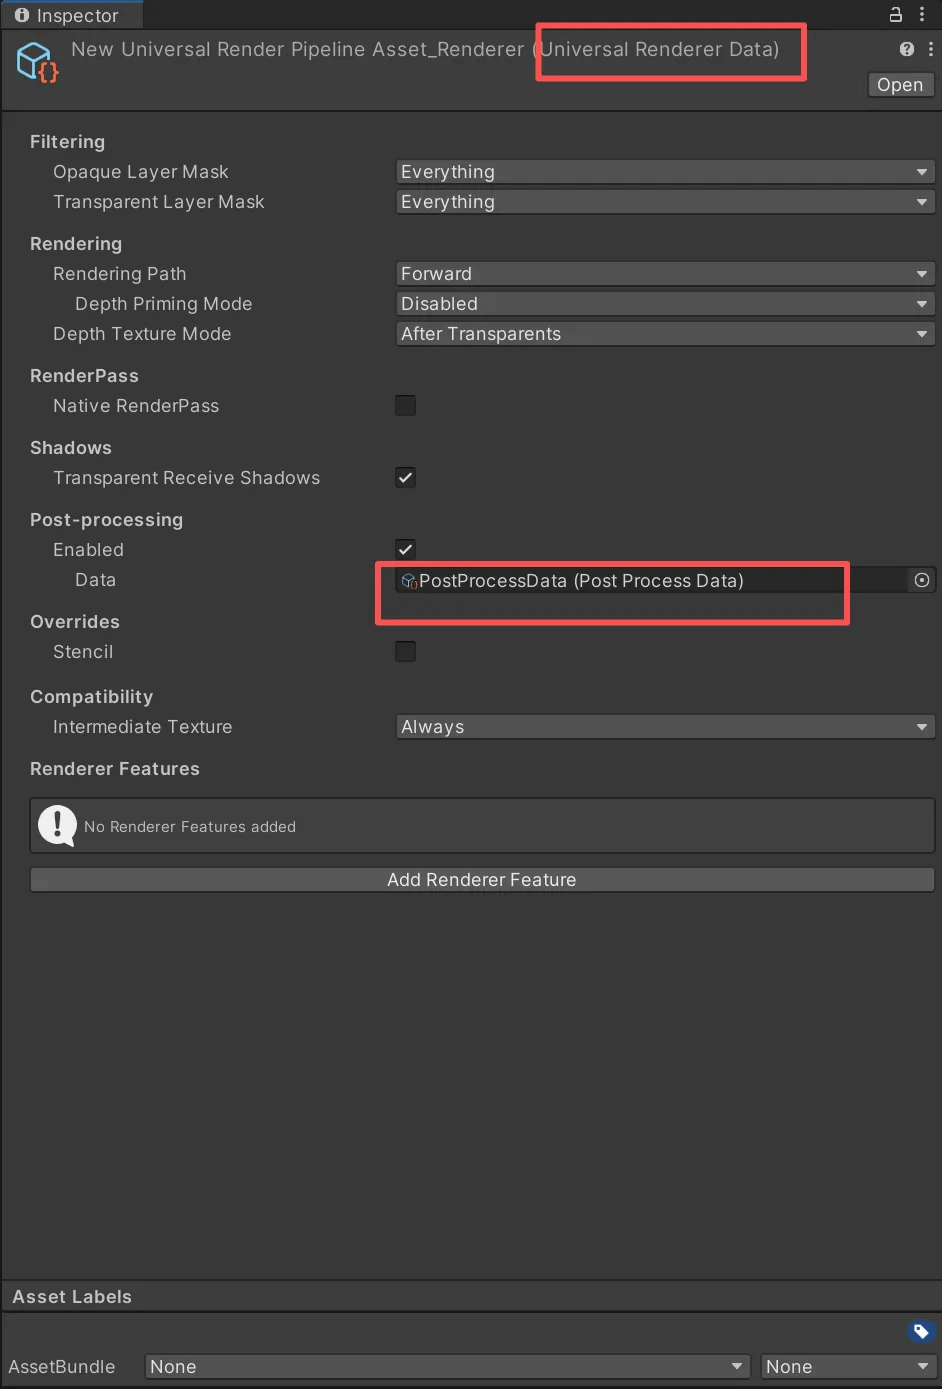942x1389 pixels.
Task: Open object picker for Post Process Data
Action: [922, 580]
